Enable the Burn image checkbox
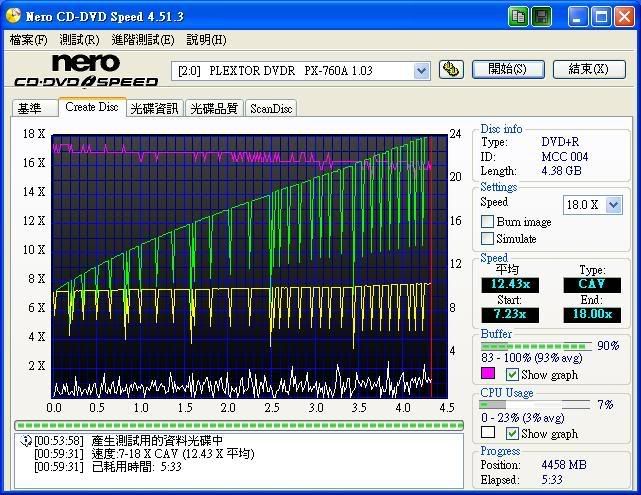This screenshot has height=495, width=641. coord(487,222)
